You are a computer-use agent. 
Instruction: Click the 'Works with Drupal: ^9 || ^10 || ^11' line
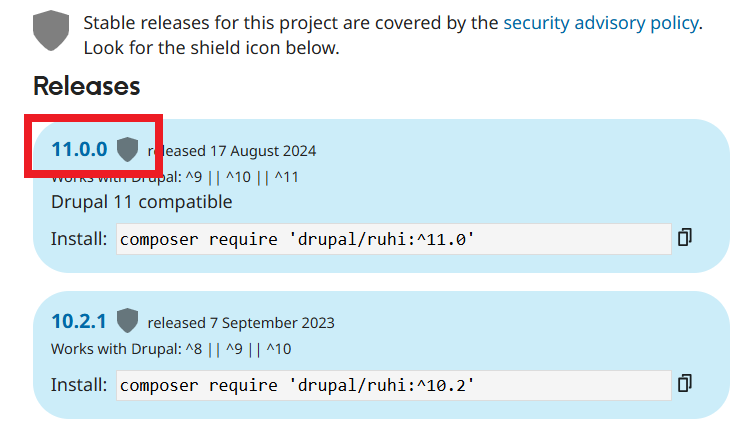[x=175, y=177]
